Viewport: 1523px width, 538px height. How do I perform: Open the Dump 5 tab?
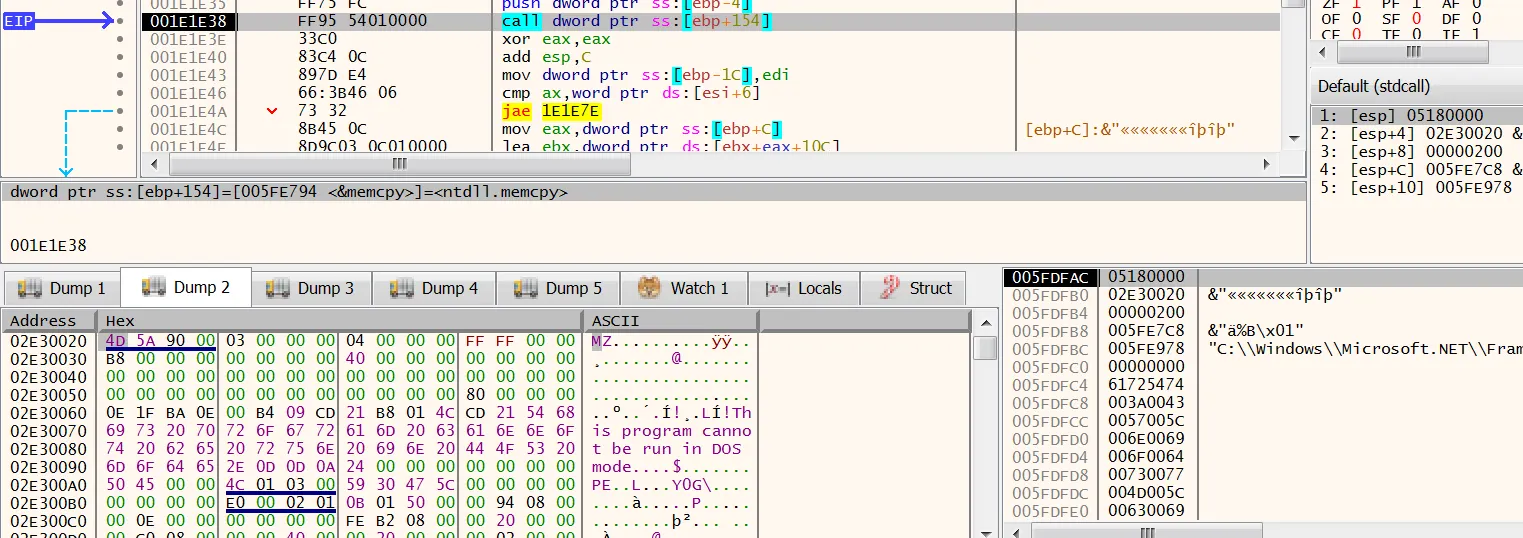(x=558, y=288)
